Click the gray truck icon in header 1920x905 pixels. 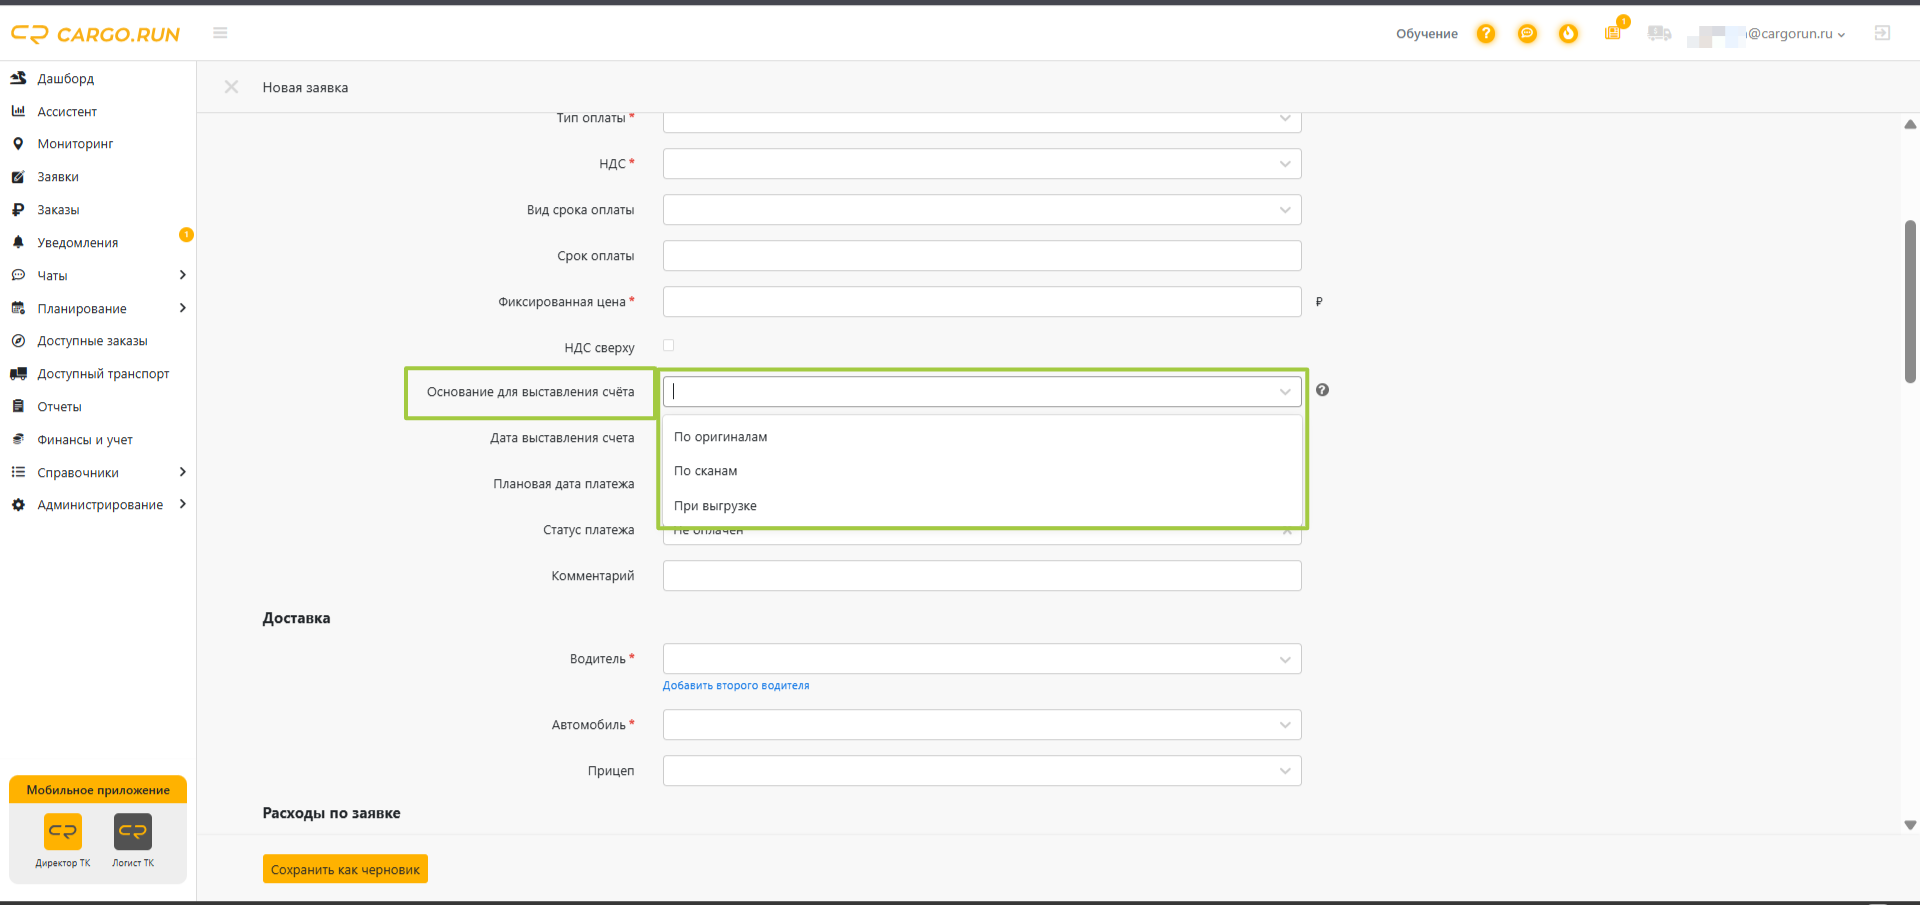tap(1659, 33)
